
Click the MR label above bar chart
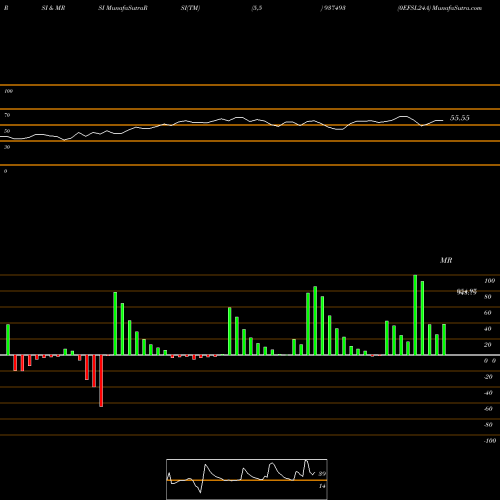tap(446, 260)
